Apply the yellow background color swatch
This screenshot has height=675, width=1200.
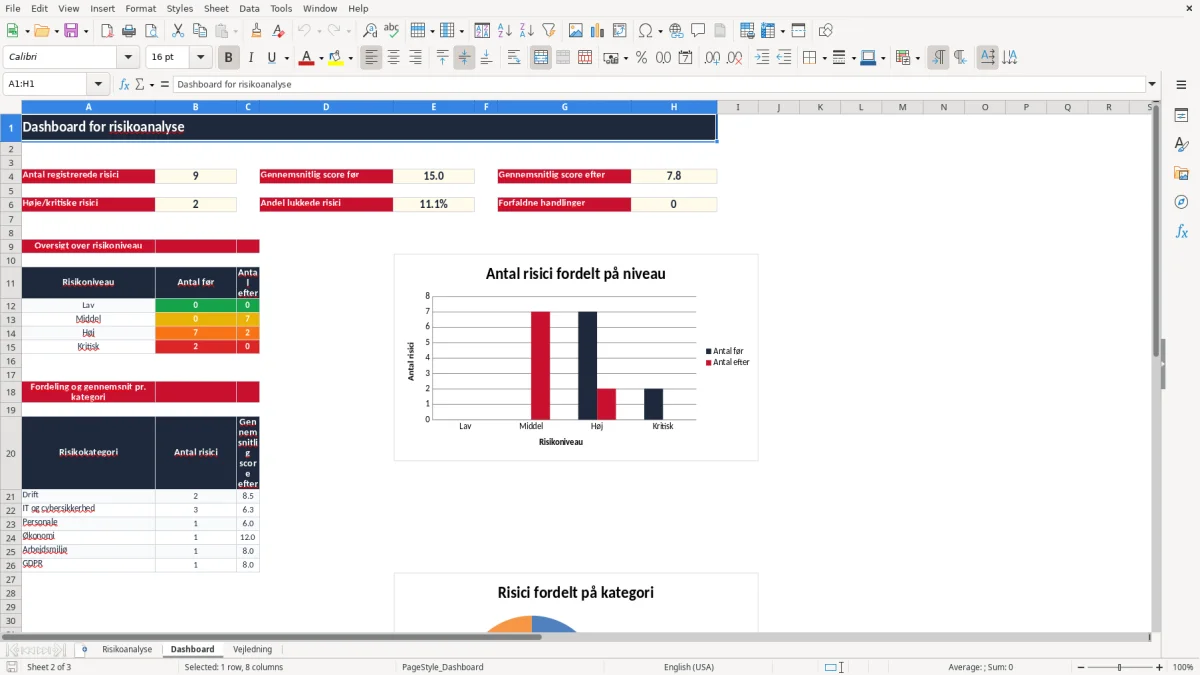click(x=335, y=58)
